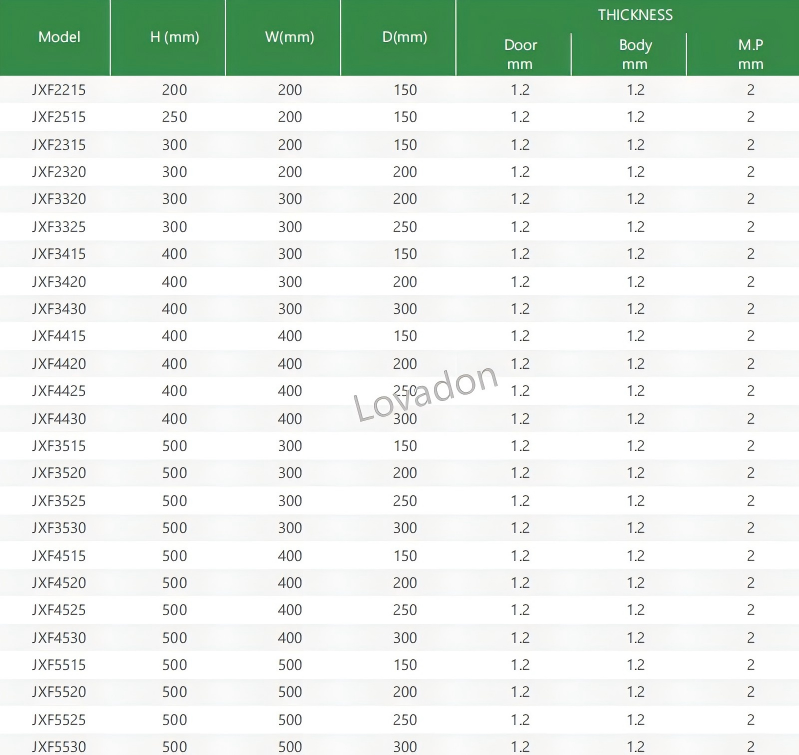The image size is (799, 755).
Task: Click the D(mm) column header
Action: pos(405,37)
